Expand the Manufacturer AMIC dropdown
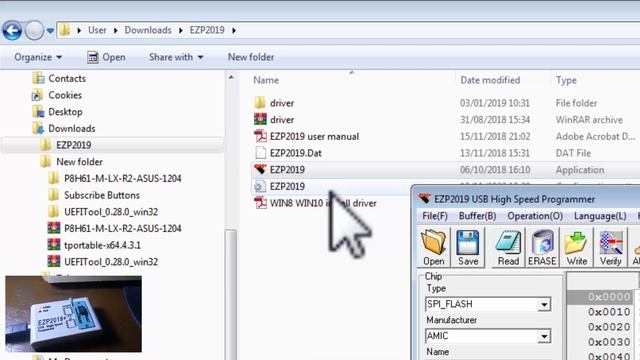This screenshot has width=640, height=360. pyautogui.click(x=544, y=336)
